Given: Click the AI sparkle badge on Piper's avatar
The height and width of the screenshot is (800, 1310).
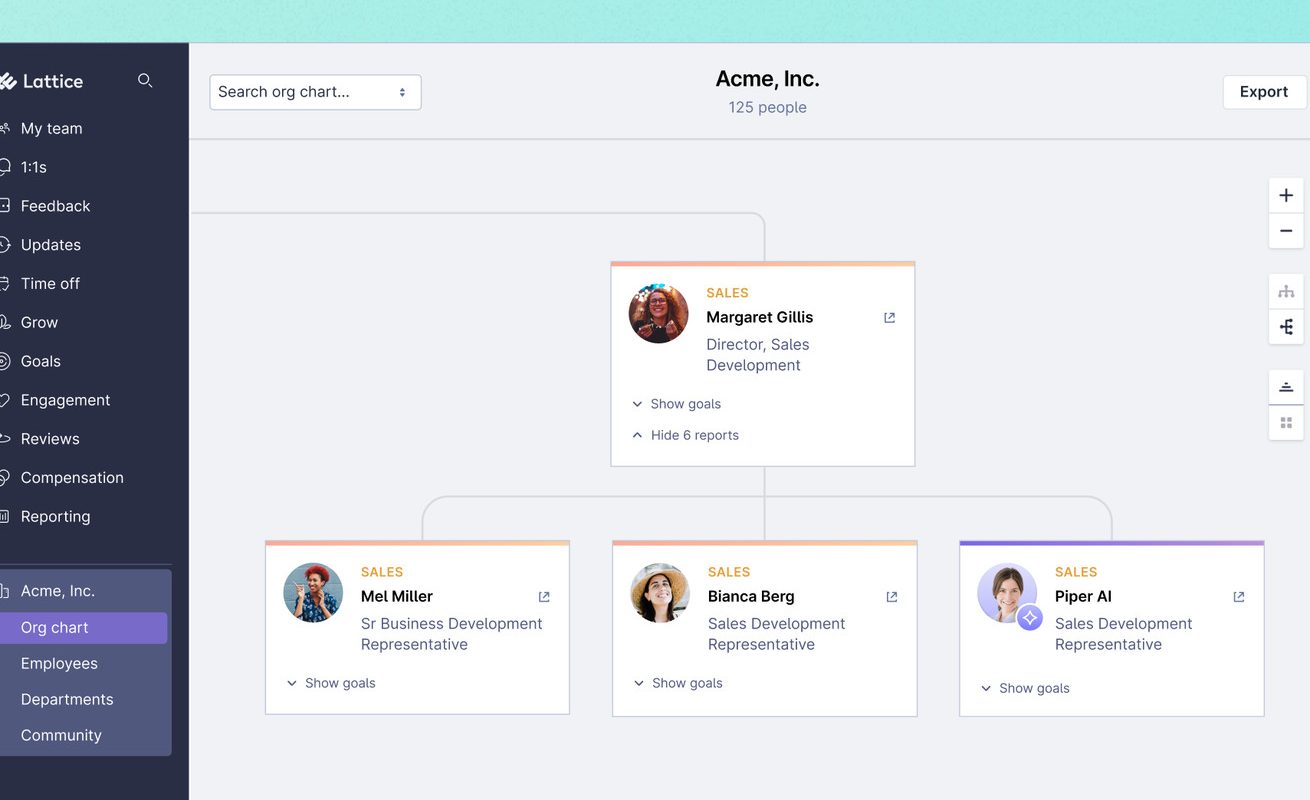Looking at the screenshot, I should (1030, 618).
